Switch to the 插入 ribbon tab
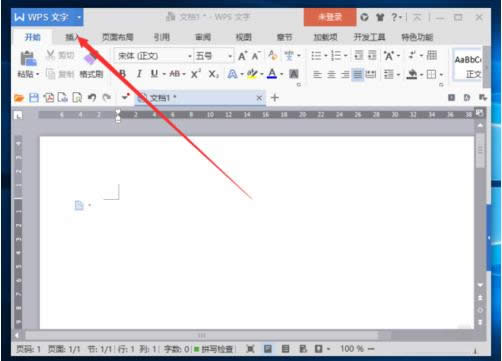Image resolution: width=502 pixels, height=361 pixels. (x=72, y=37)
